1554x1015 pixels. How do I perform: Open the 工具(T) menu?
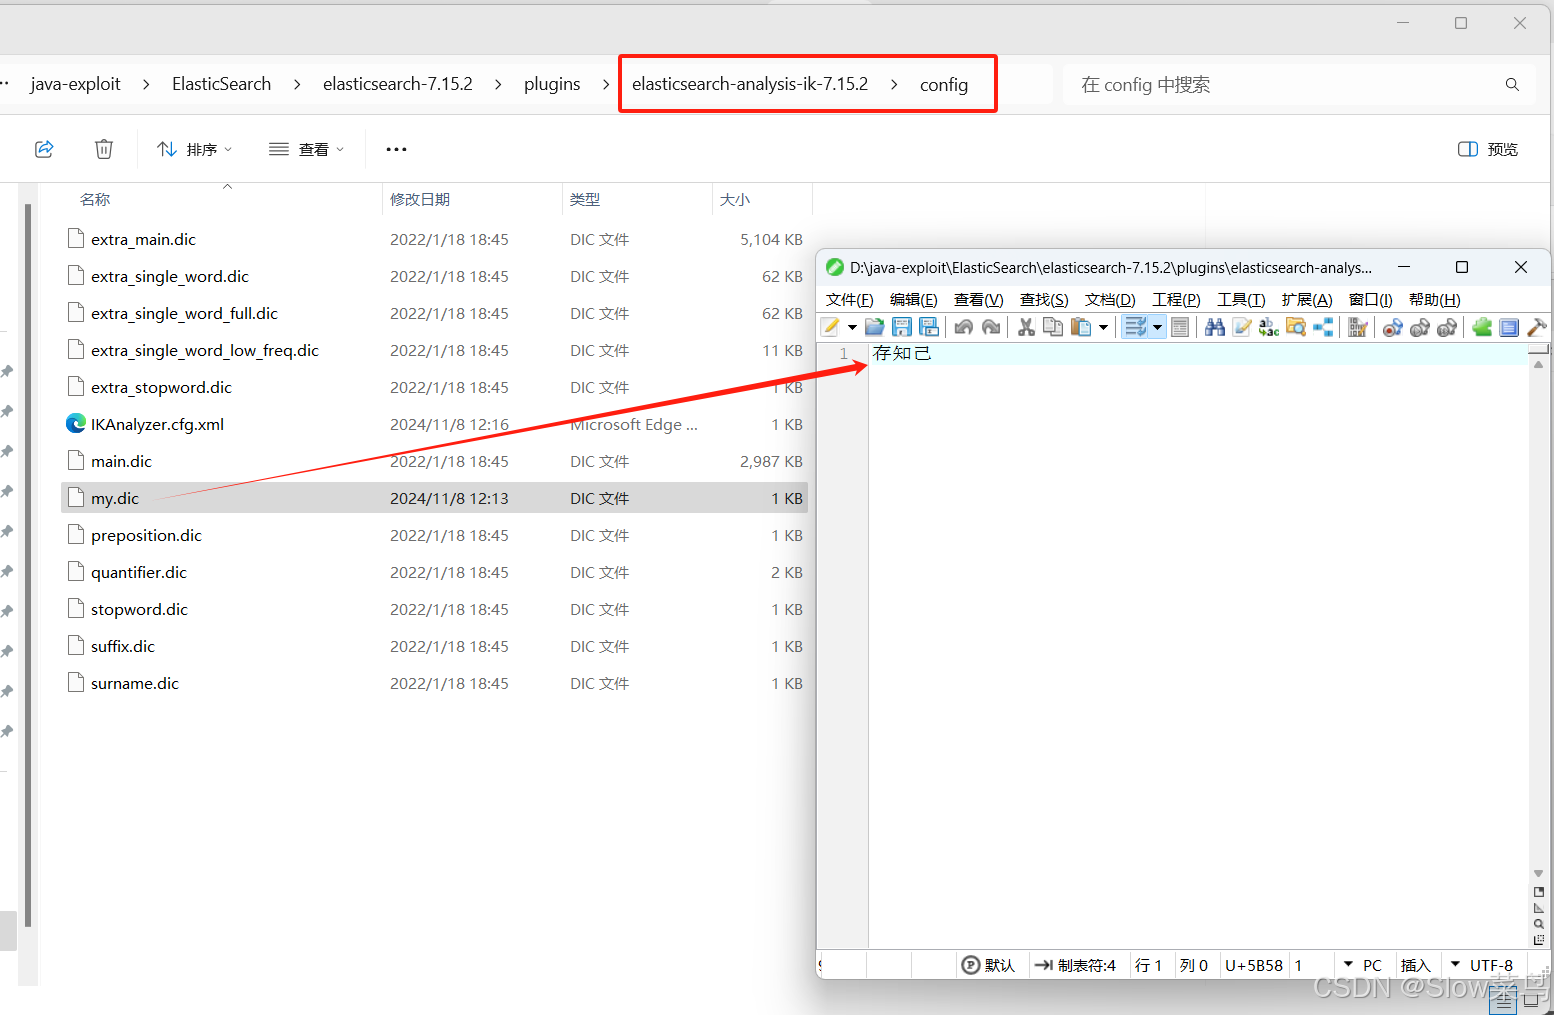[x=1241, y=299]
